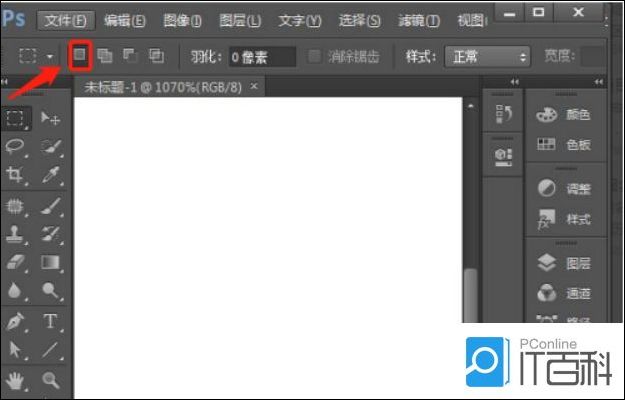Choose Subtract from Selection mode
Image resolution: width=625 pixels, height=400 pixels.
click(x=130, y=56)
